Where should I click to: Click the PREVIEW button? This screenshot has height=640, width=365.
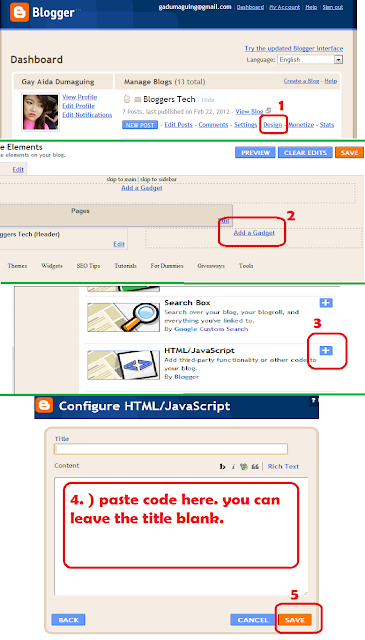point(255,152)
